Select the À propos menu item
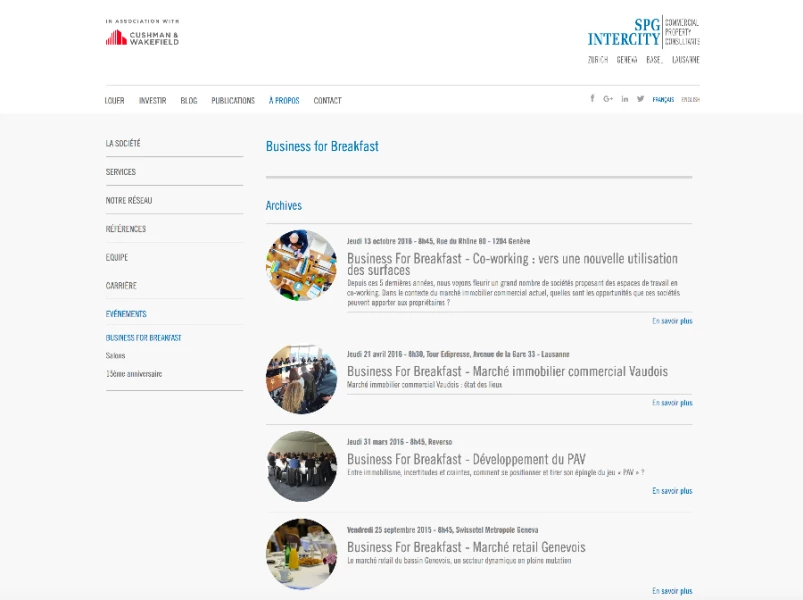This screenshot has height=600, width=803. click(x=284, y=100)
